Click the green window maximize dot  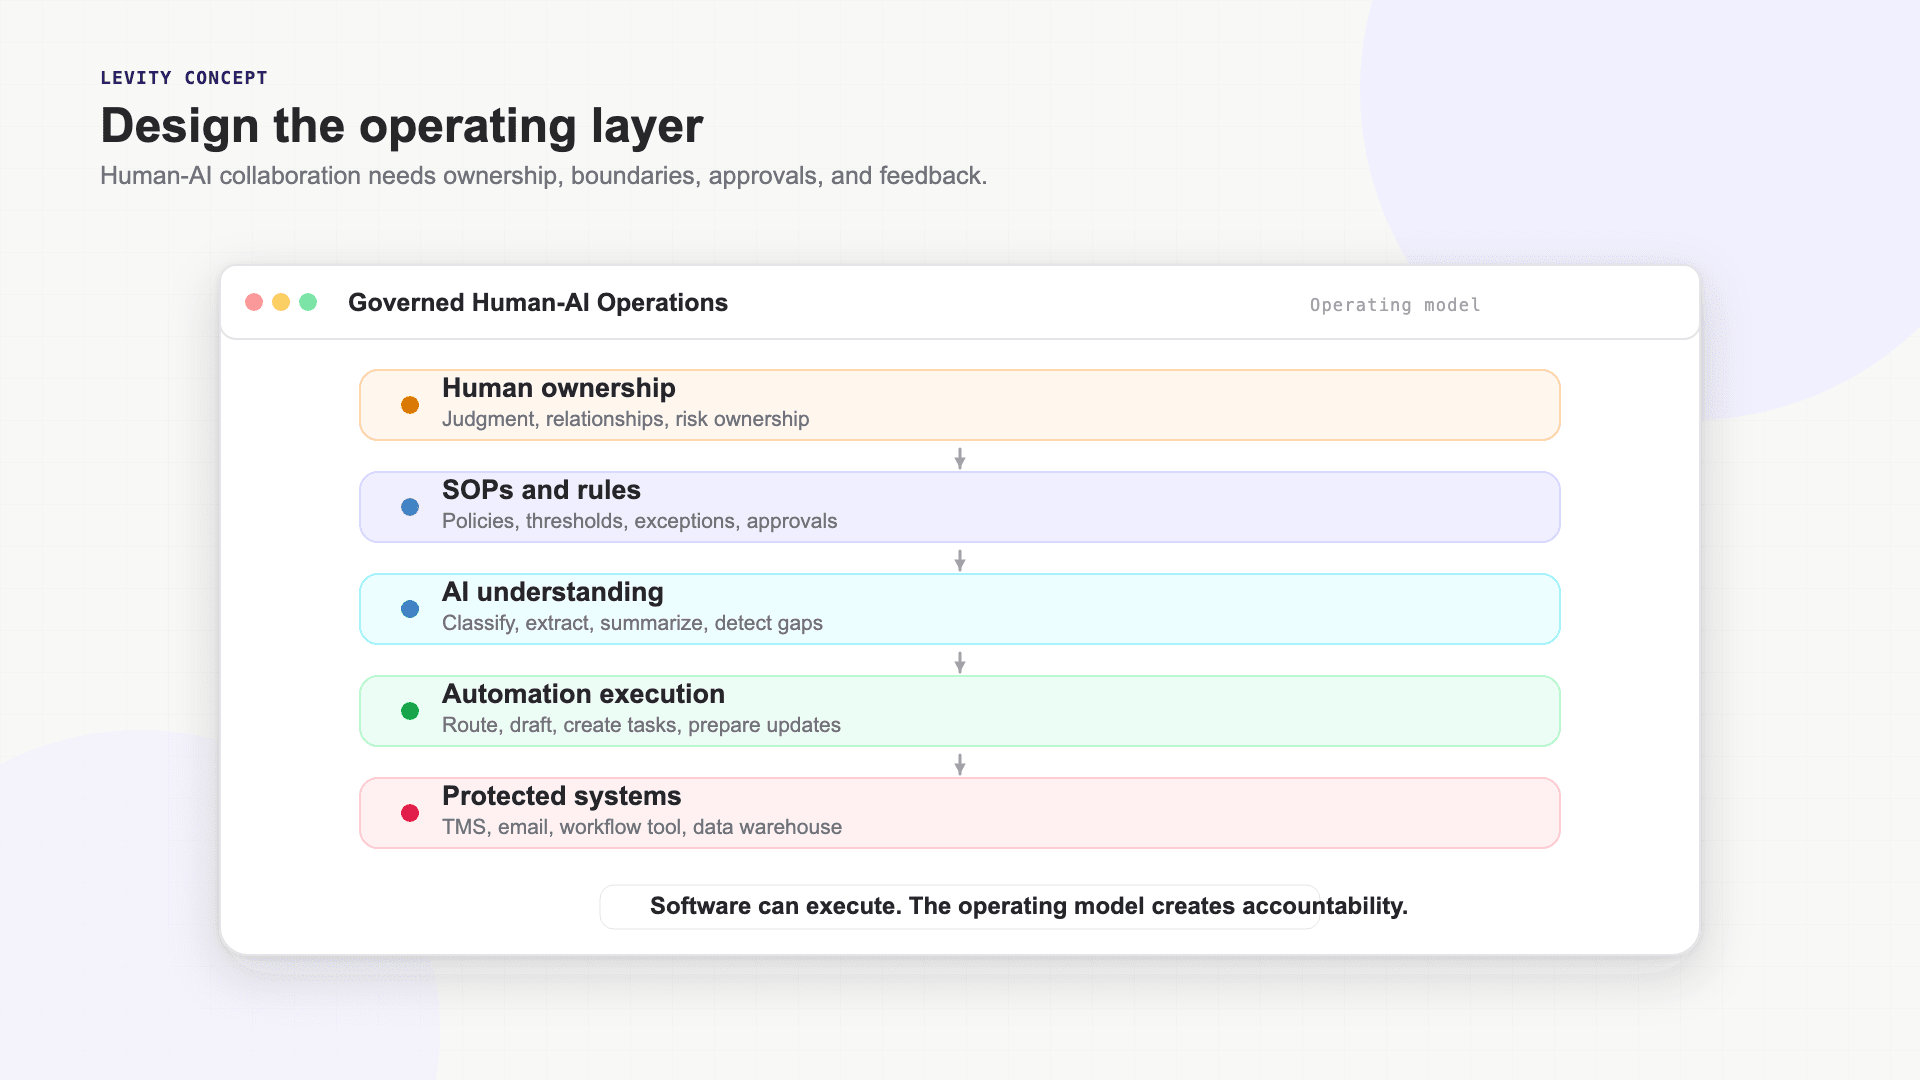308,302
